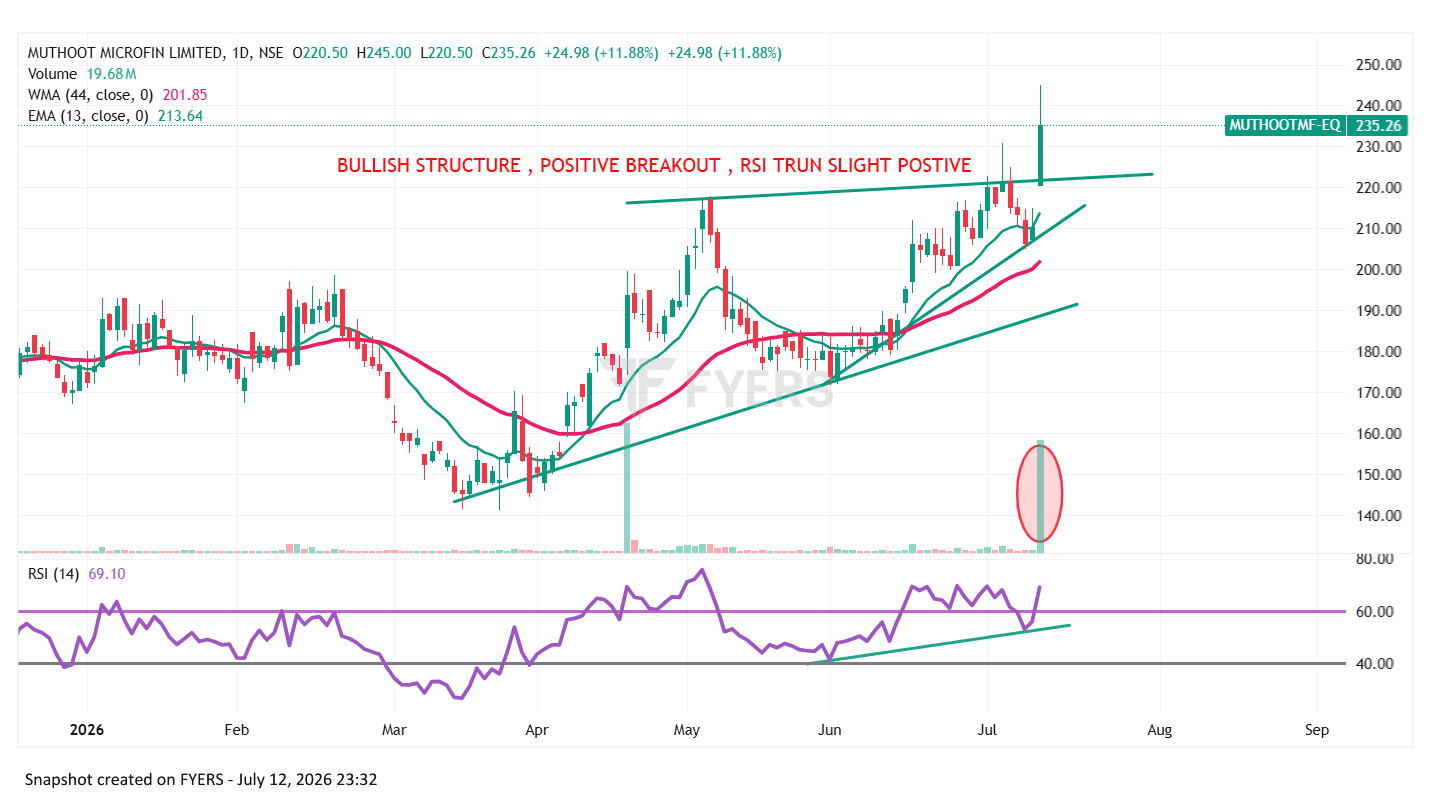Select the high value H245.00
Screen dimensions: 1431x800
(383, 53)
